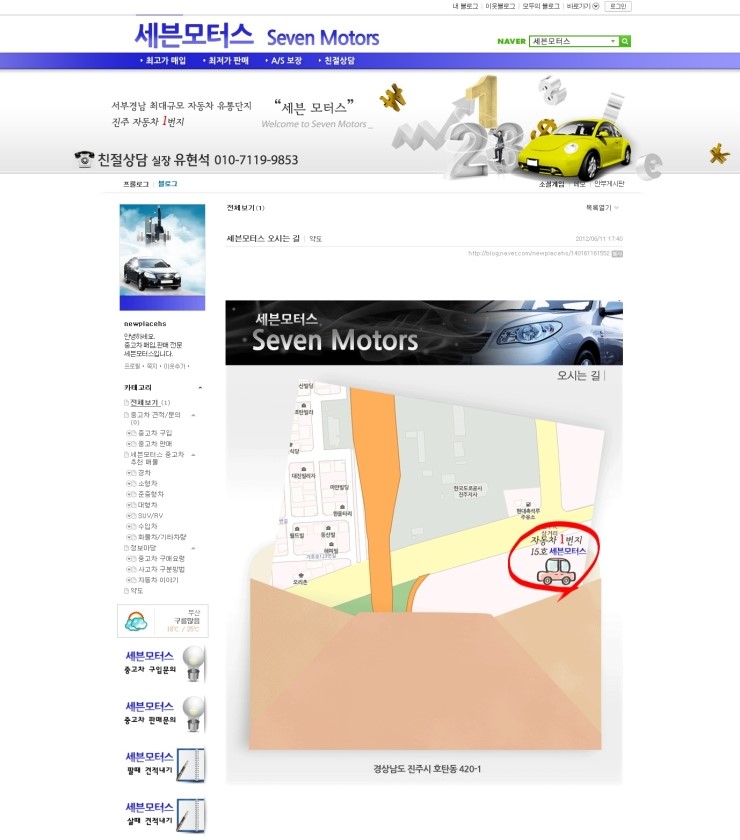The image size is (740, 840).
Task: Select the 소형차 subcategory
Action: [148, 484]
